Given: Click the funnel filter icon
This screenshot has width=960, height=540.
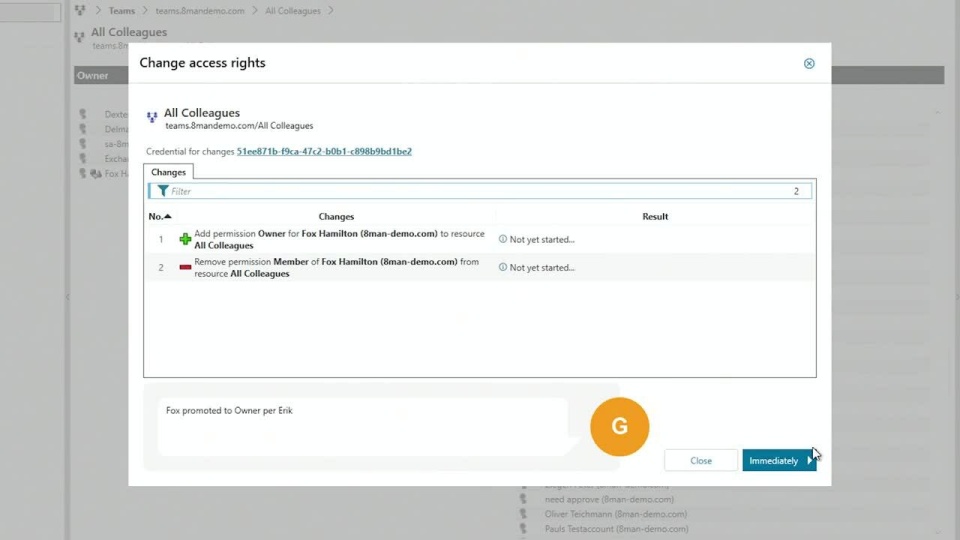Looking at the screenshot, I should (163, 191).
